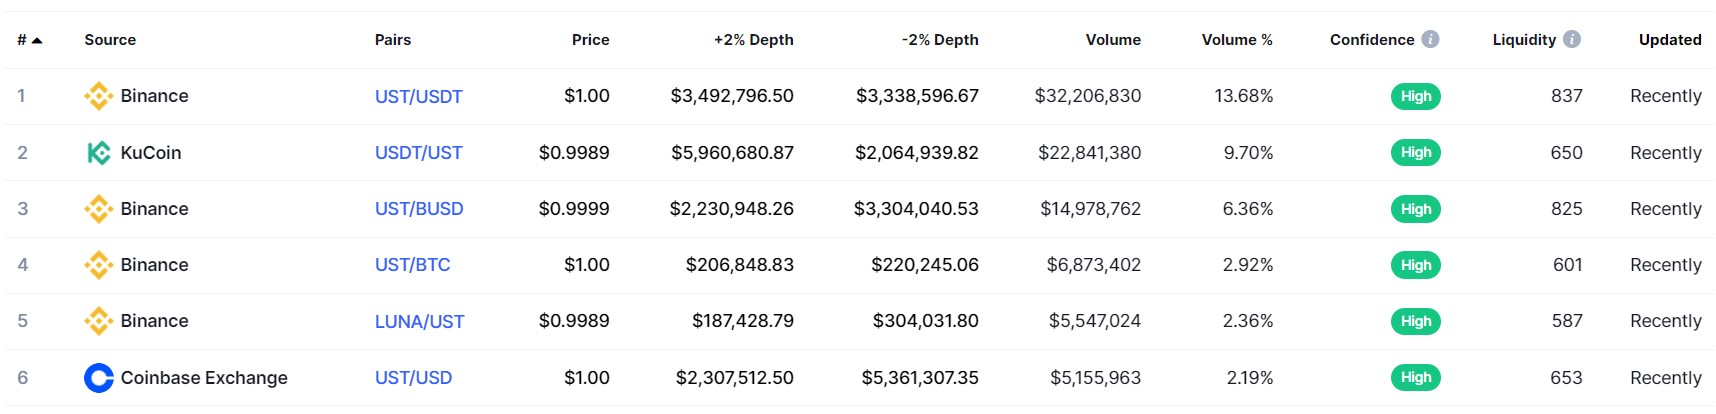This screenshot has width=1716, height=414.
Task: Click the KuCoin logo icon
Action: pyautogui.click(x=98, y=153)
